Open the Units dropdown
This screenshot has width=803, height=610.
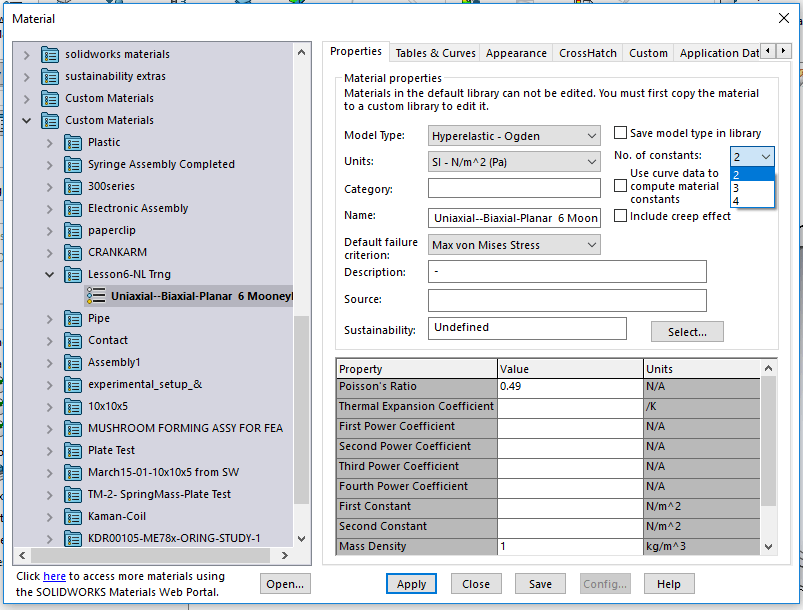click(x=514, y=162)
